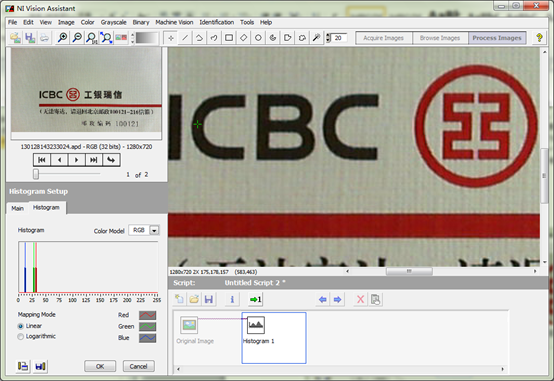Open the Identification menu
The width and height of the screenshot is (554, 381).
click(x=217, y=22)
